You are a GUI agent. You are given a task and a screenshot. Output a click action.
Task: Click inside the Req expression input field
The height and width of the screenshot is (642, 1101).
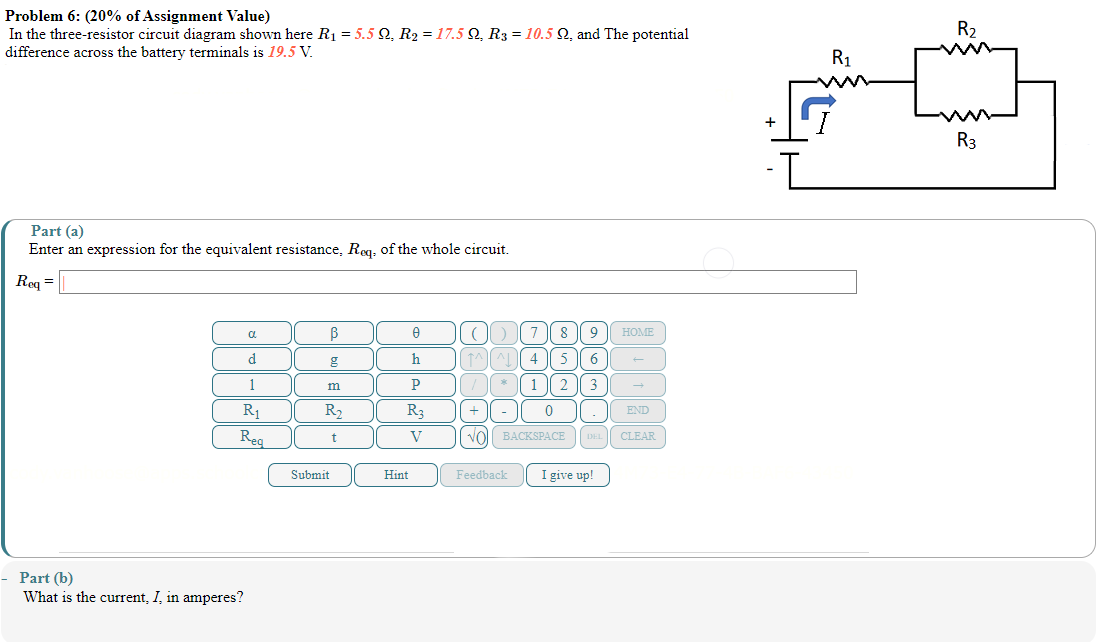(x=455, y=281)
